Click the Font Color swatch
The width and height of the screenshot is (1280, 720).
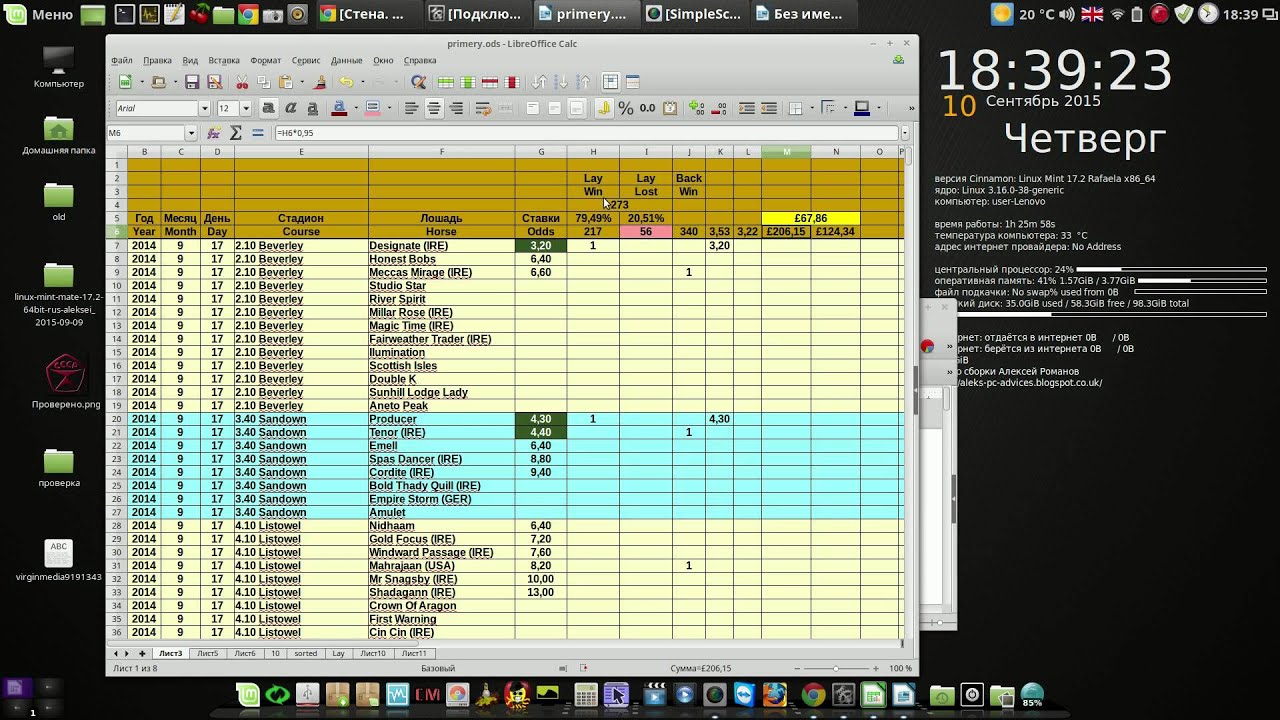tap(339, 108)
